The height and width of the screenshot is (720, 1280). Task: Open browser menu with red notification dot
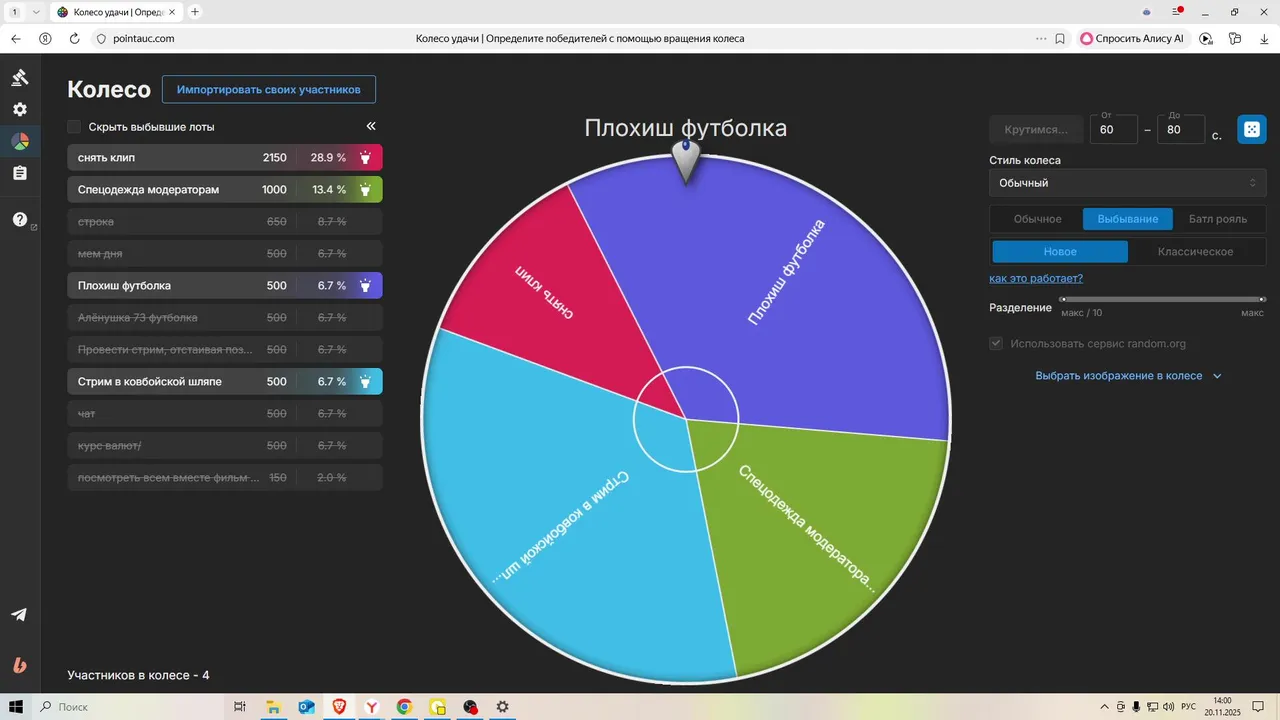pyautogui.click(x=1176, y=11)
